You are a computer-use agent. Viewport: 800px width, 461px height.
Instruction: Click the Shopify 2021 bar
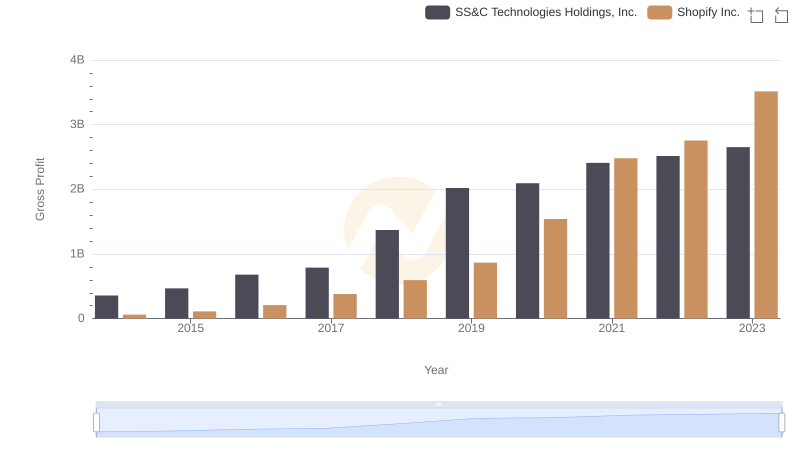pos(626,238)
